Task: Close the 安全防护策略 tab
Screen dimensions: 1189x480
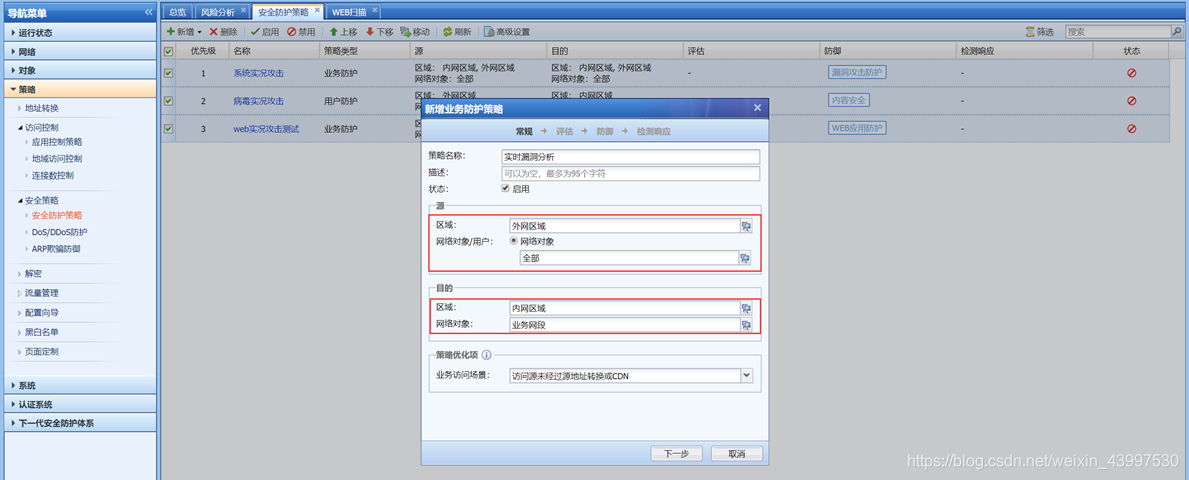Action: pos(317,11)
